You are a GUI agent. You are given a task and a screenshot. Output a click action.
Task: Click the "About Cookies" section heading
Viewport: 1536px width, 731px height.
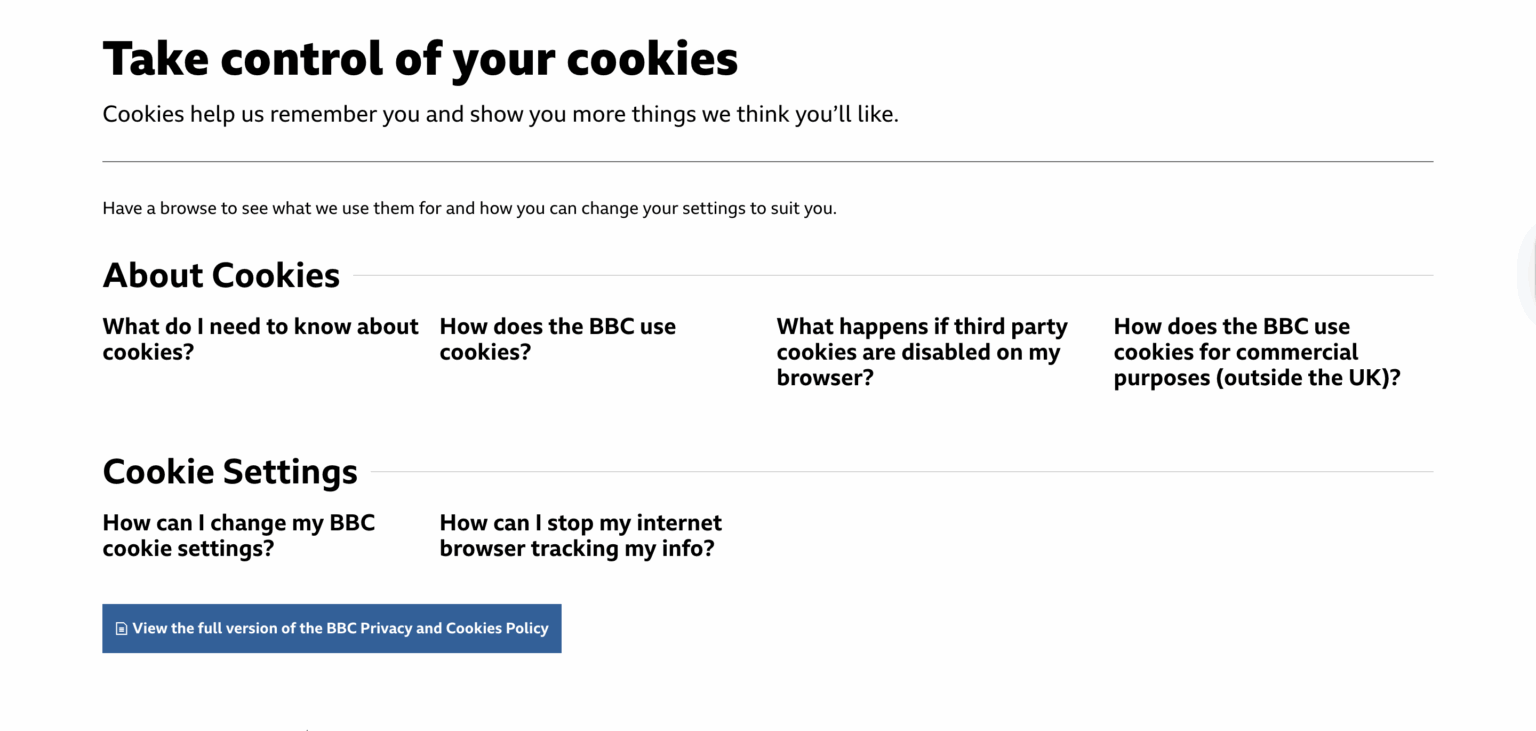point(220,274)
